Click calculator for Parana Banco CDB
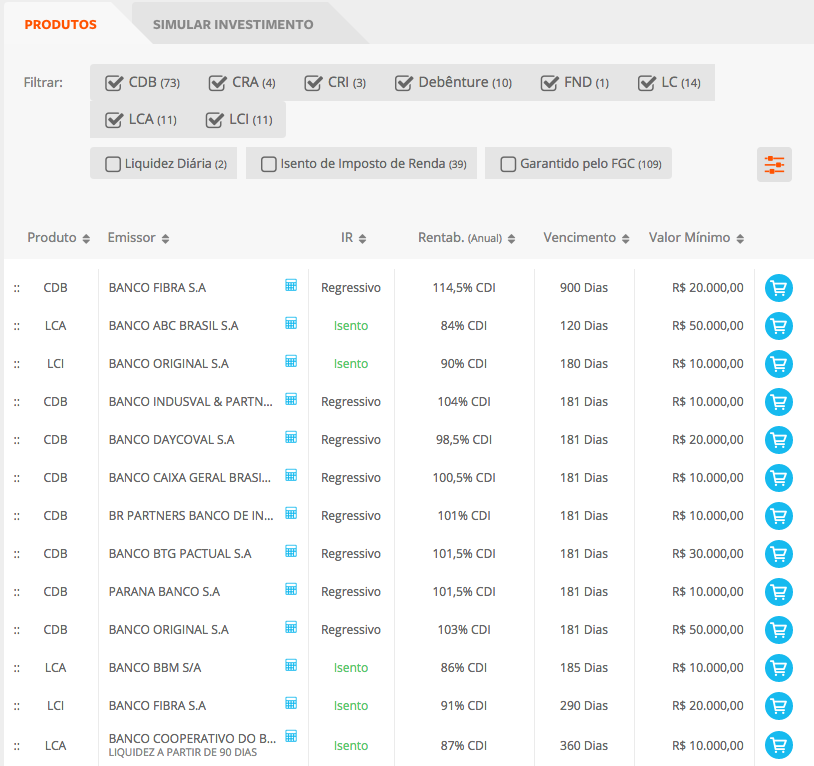The height and width of the screenshot is (766, 814). (291, 589)
